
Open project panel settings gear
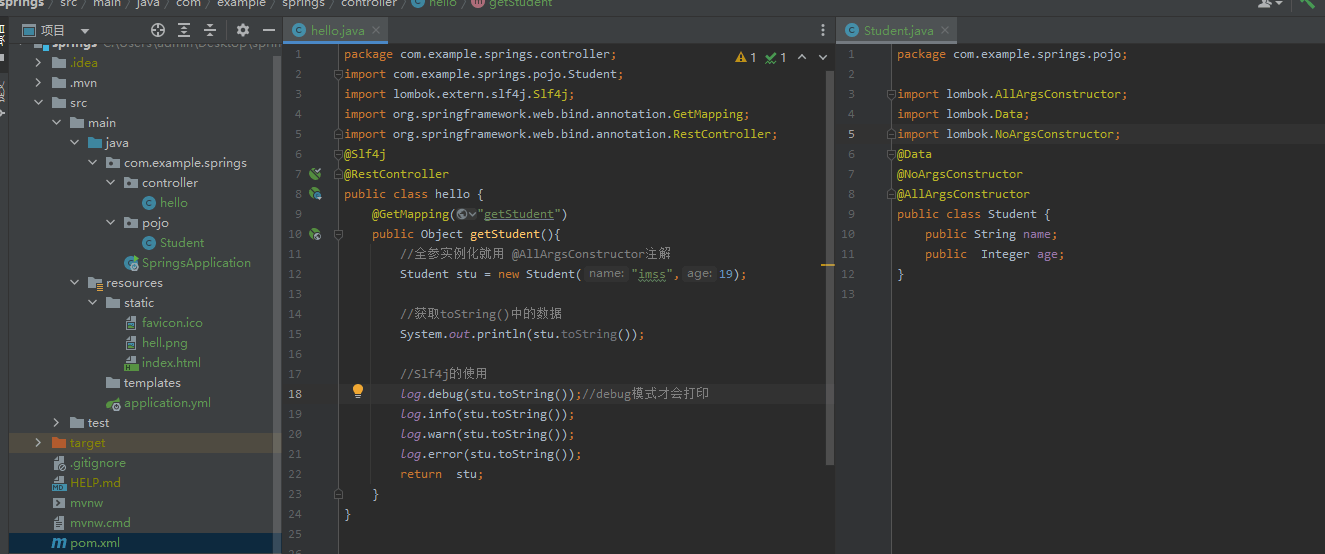(242, 30)
